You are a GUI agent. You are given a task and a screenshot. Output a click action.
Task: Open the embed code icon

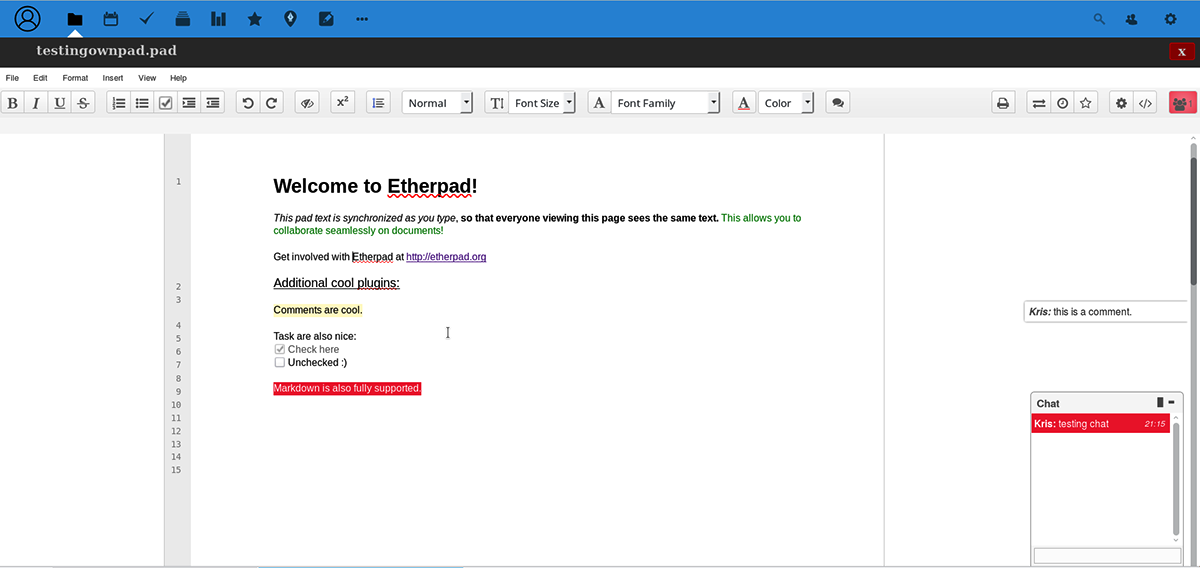[1146, 103]
